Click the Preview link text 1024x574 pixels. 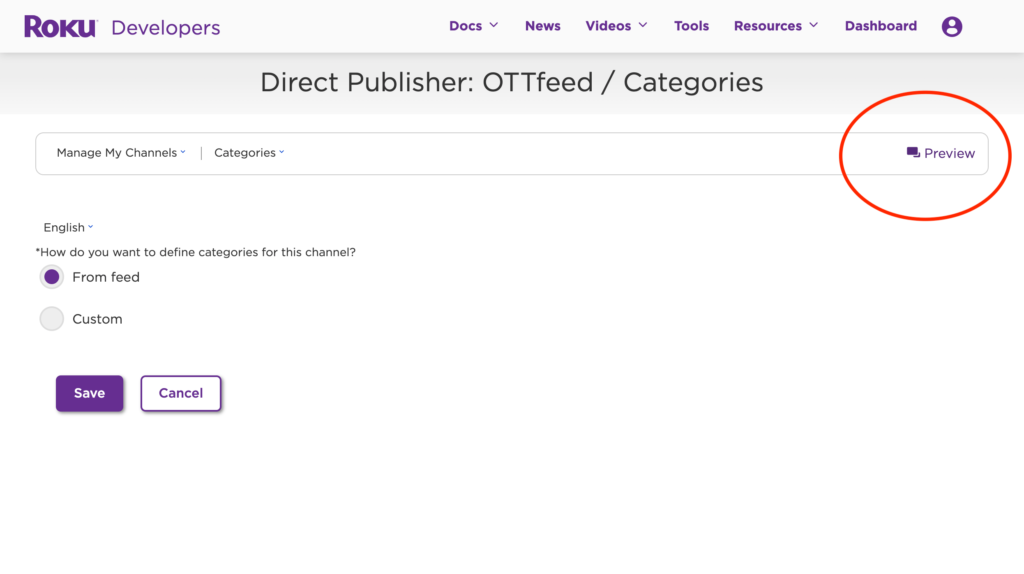coord(949,153)
